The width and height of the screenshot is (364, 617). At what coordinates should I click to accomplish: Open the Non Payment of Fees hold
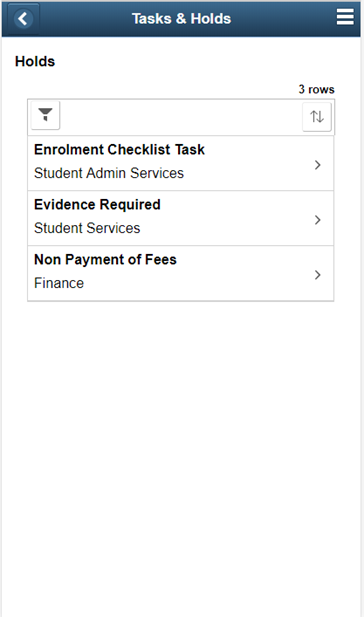point(105,260)
